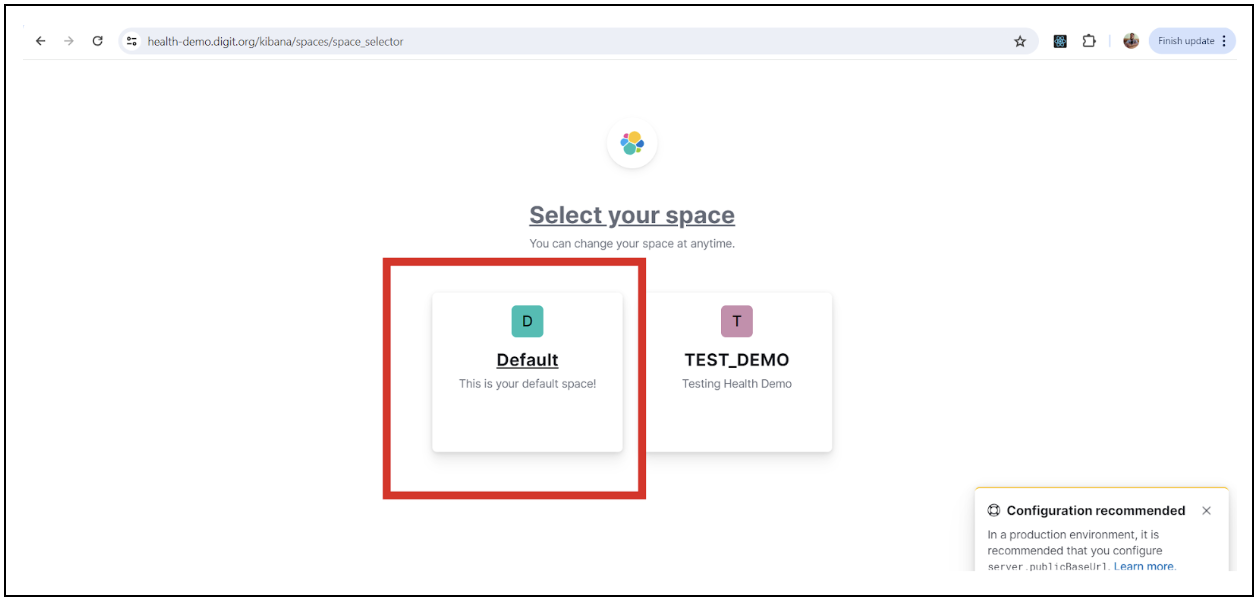Click the browser back arrow
This screenshot has width=1258, height=604.
point(40,41)
